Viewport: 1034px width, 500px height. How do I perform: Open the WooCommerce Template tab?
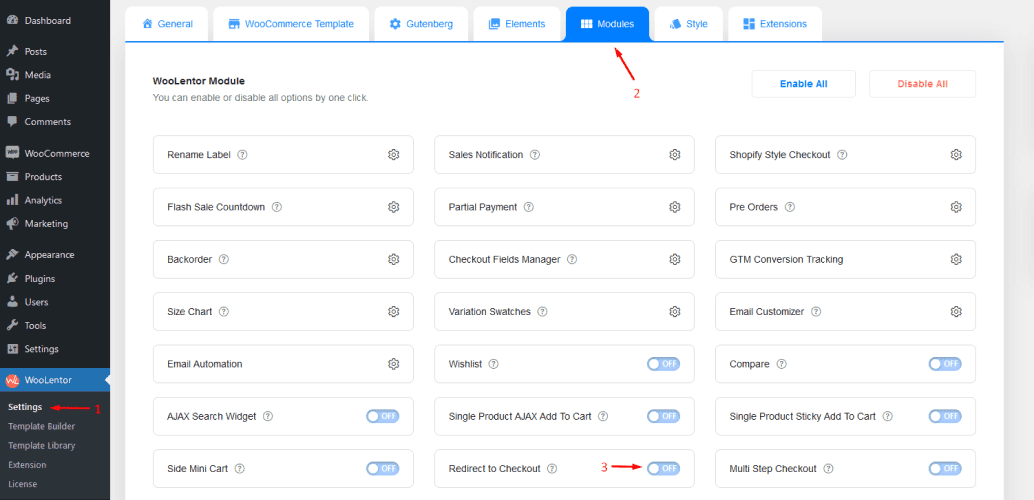click(x=291, y=24)
